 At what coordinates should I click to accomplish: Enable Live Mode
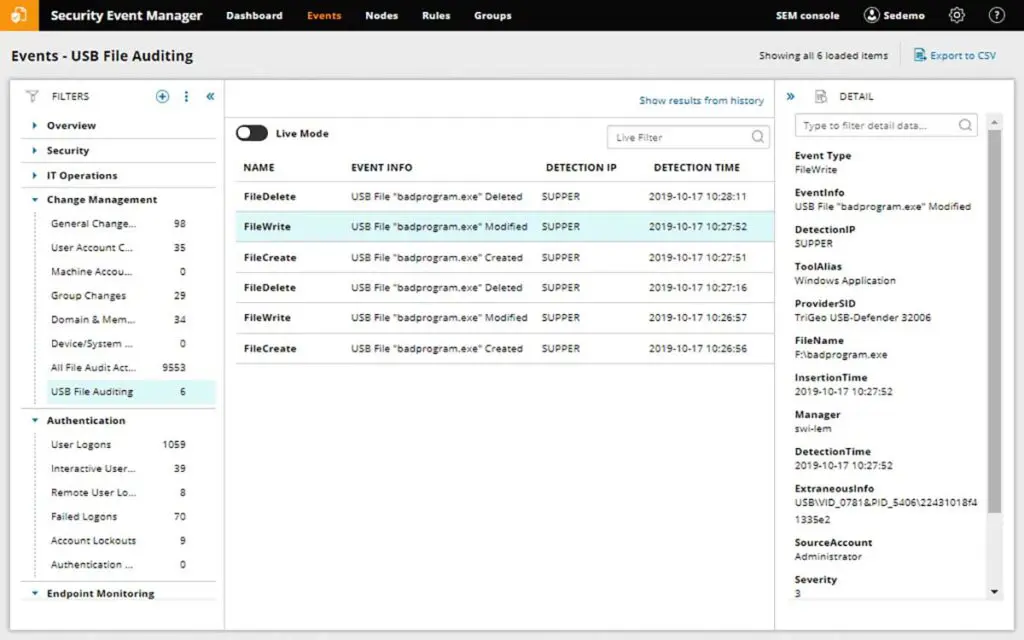[x=251, y=132]
